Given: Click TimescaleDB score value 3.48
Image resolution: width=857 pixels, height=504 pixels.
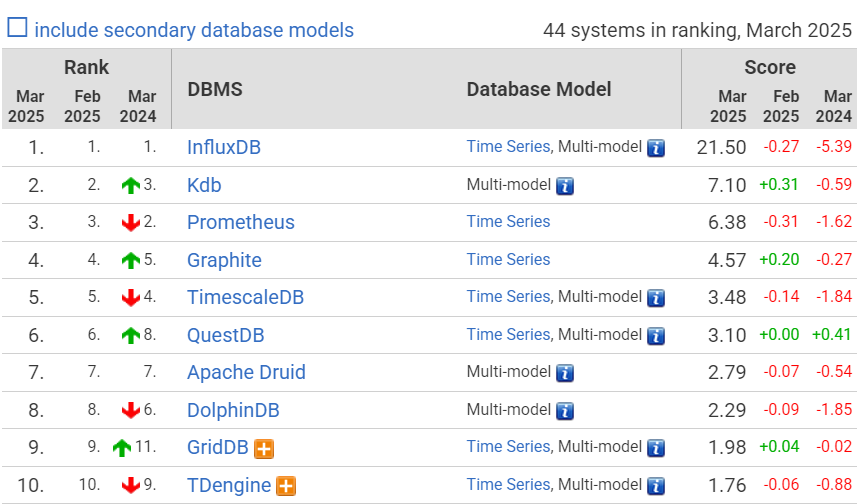Looking at the screenshot, I should tap(726, 297).
